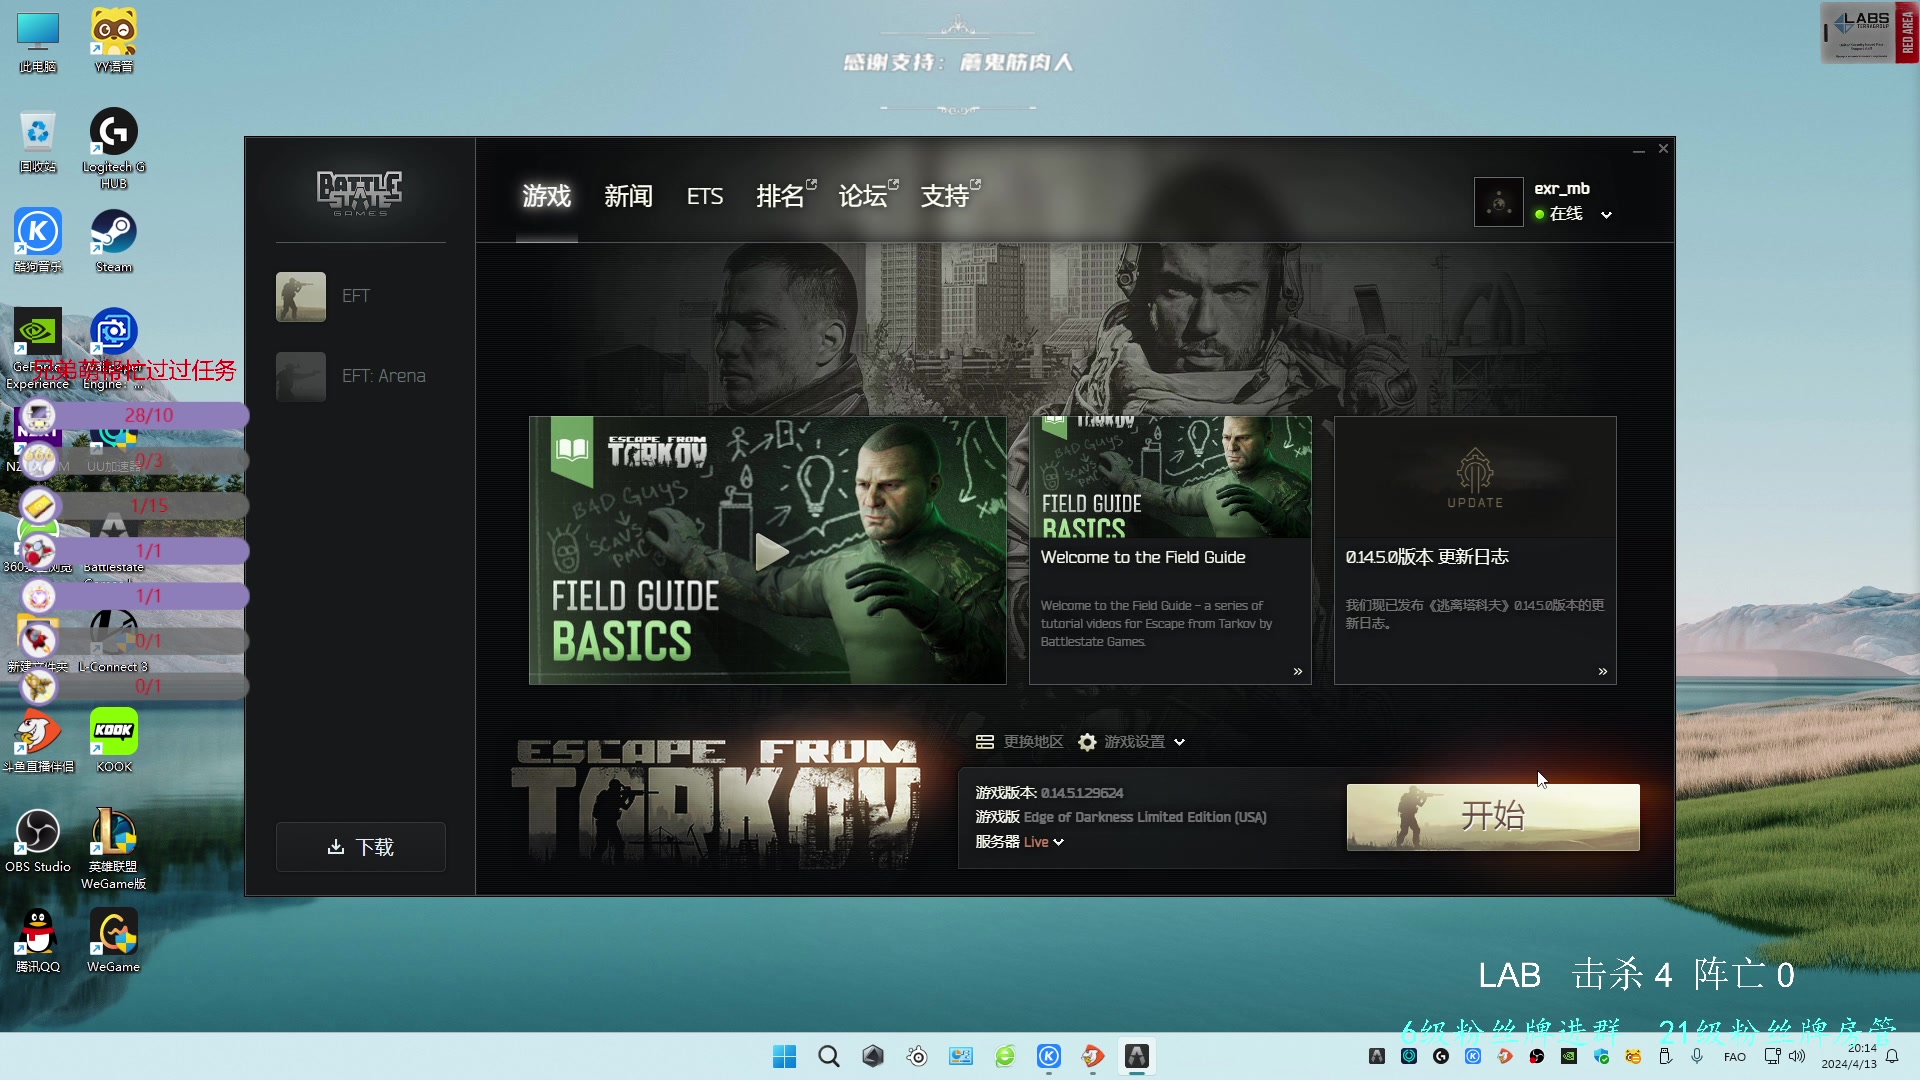This screenshot has height=1080, width=1920.
Task: Open the 酷狗音乐 desktop icon
Action: coord(38,241)
